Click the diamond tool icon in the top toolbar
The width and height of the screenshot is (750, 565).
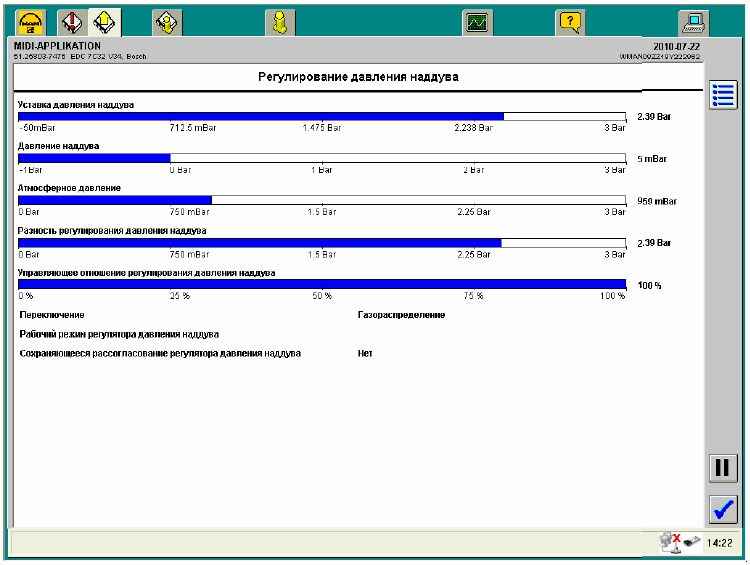coord(167,21)
